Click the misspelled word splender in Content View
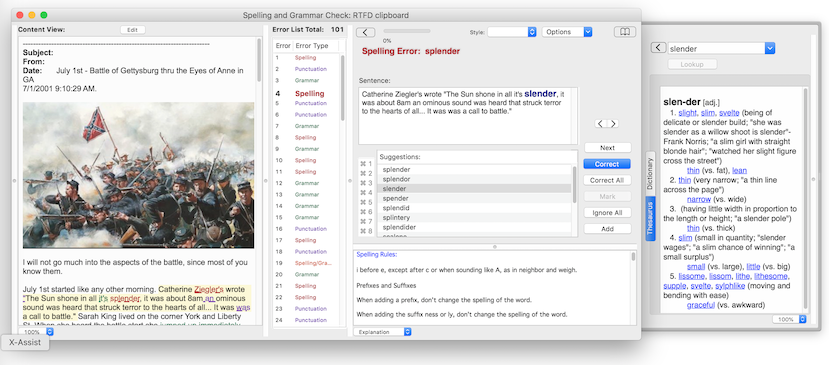This screenshot has height=365, width=829. click(x=125, y=298)
